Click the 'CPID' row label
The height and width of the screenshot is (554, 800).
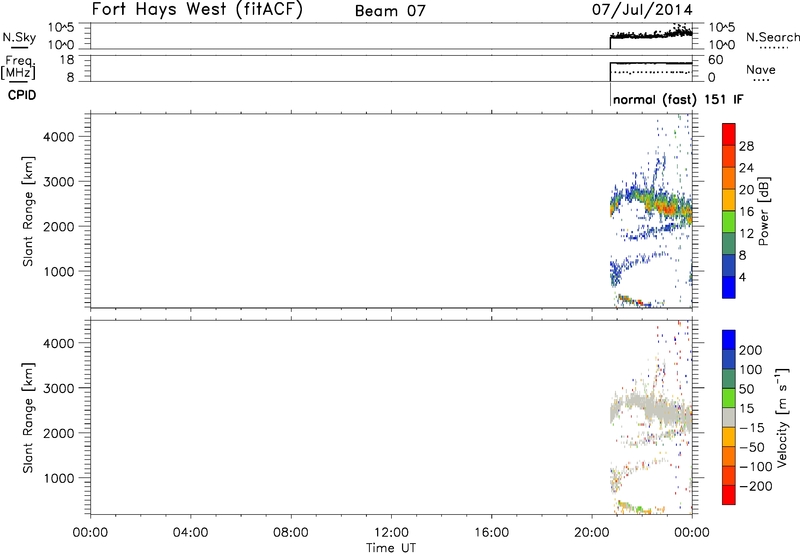[22, 95]
